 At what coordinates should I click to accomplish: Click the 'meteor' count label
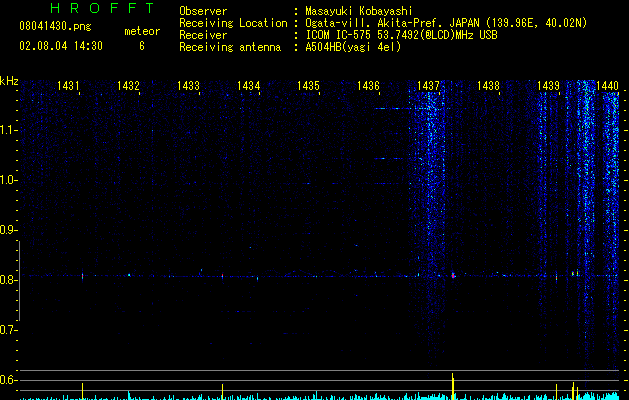[142, 31]
